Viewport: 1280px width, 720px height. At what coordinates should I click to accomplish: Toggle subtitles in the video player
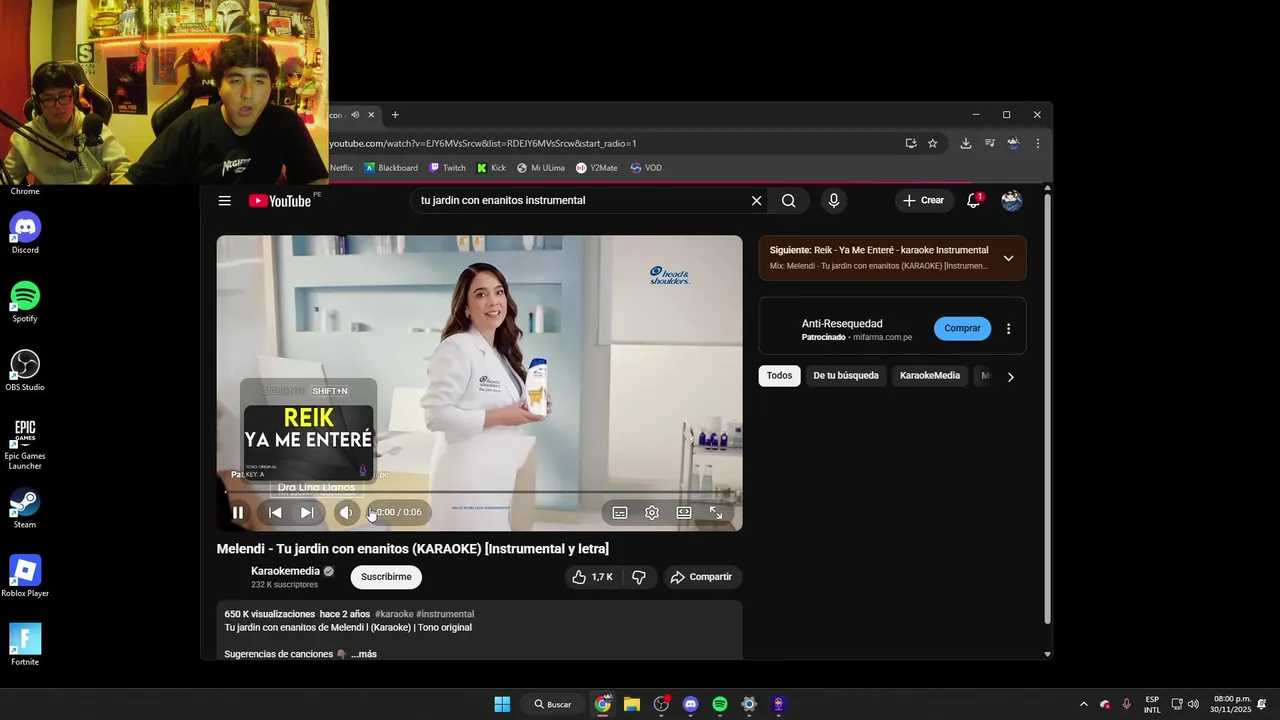point(620,513)
